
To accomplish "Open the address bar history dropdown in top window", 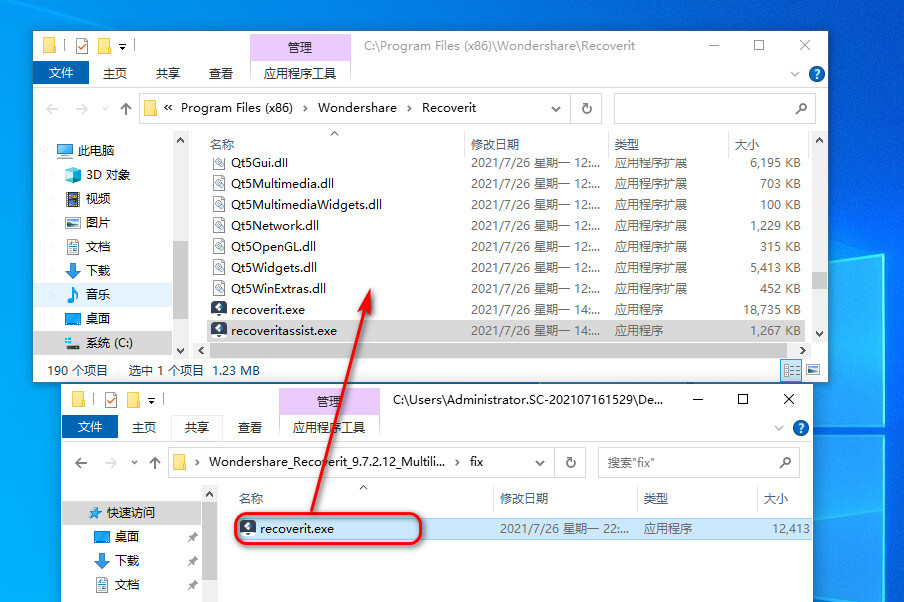I will [x=558, y=108].
